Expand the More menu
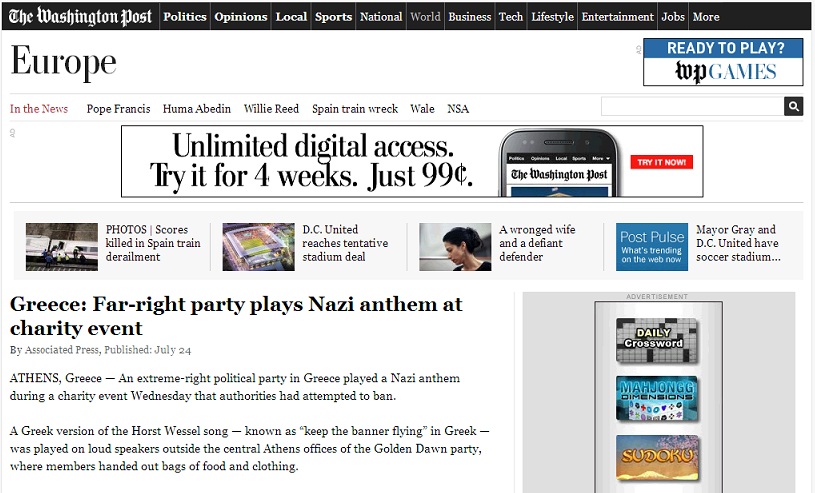 [x=706, y=17]
